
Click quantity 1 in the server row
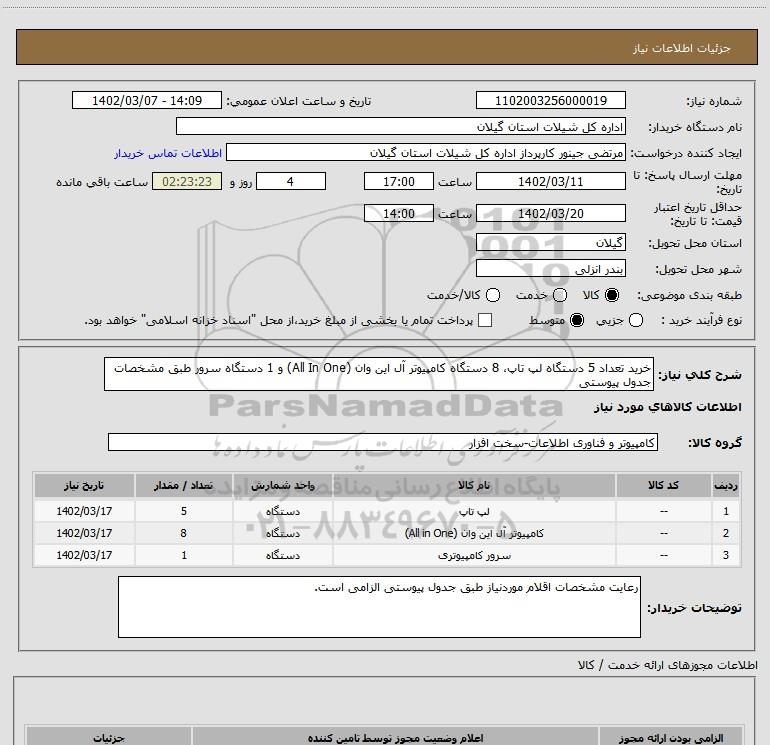click(183, 555)
